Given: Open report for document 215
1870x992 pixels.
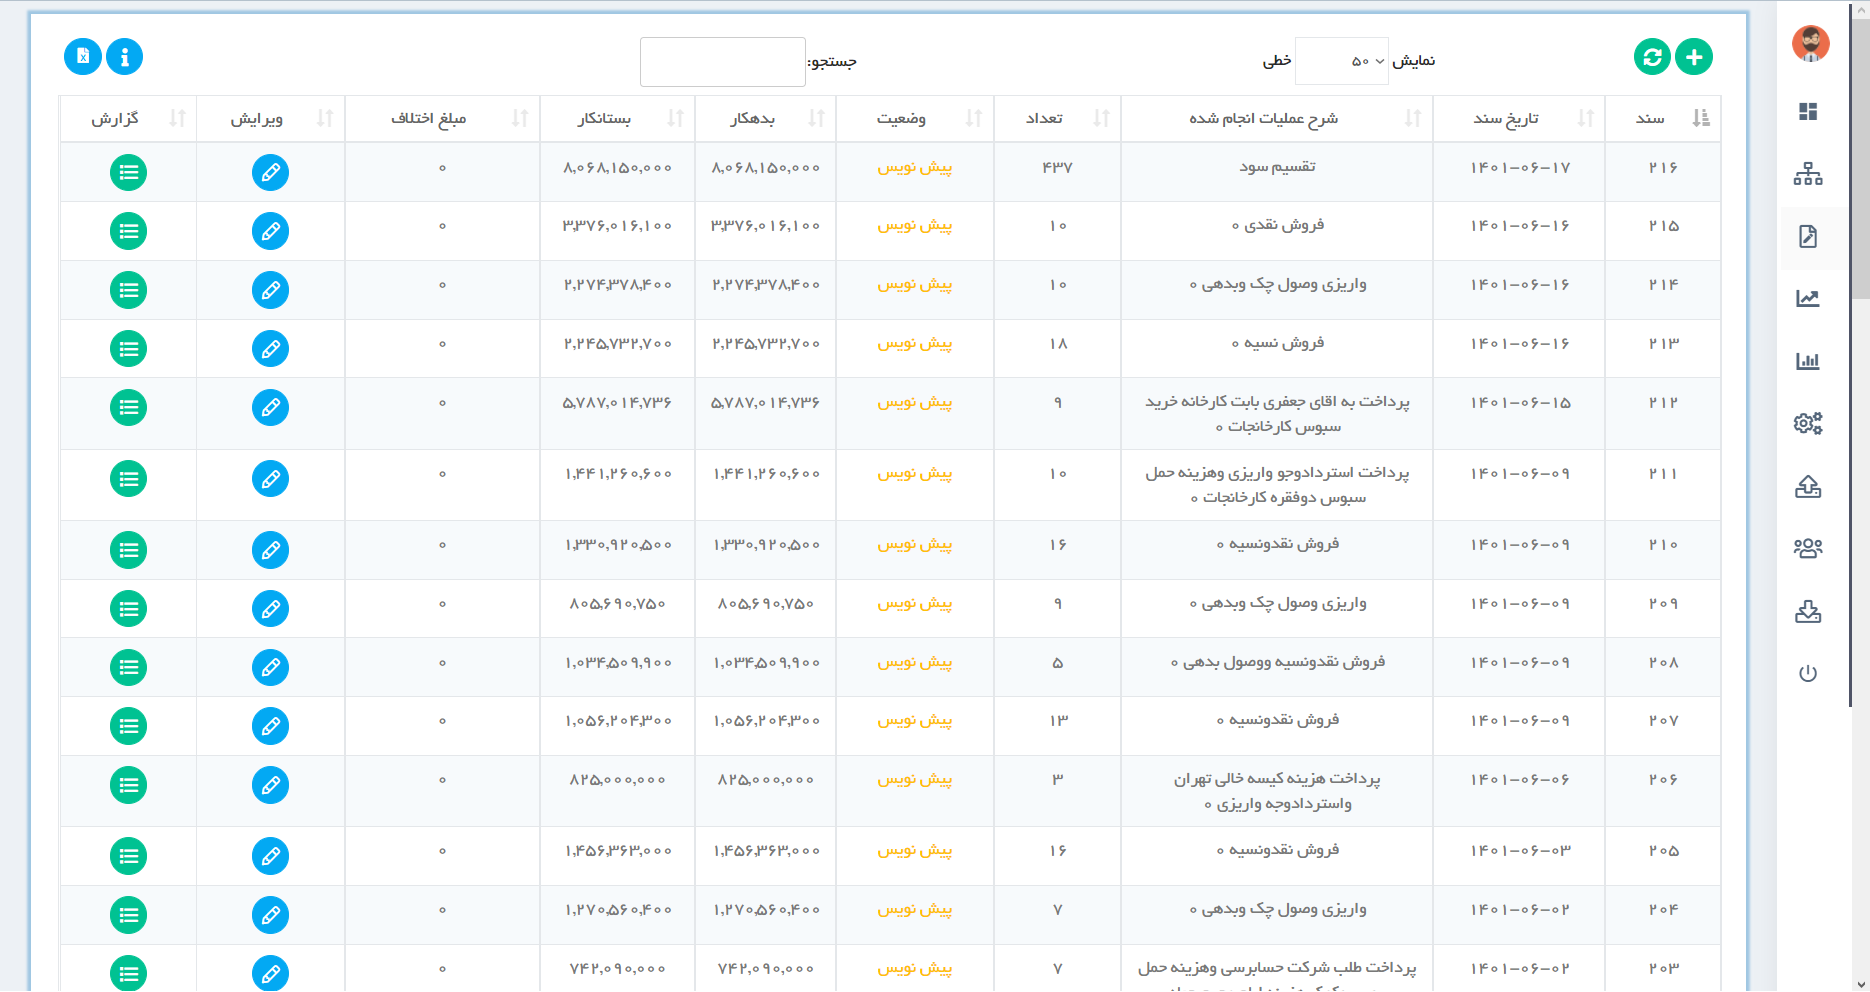Looking at the screenshot, I should [128, 232].
